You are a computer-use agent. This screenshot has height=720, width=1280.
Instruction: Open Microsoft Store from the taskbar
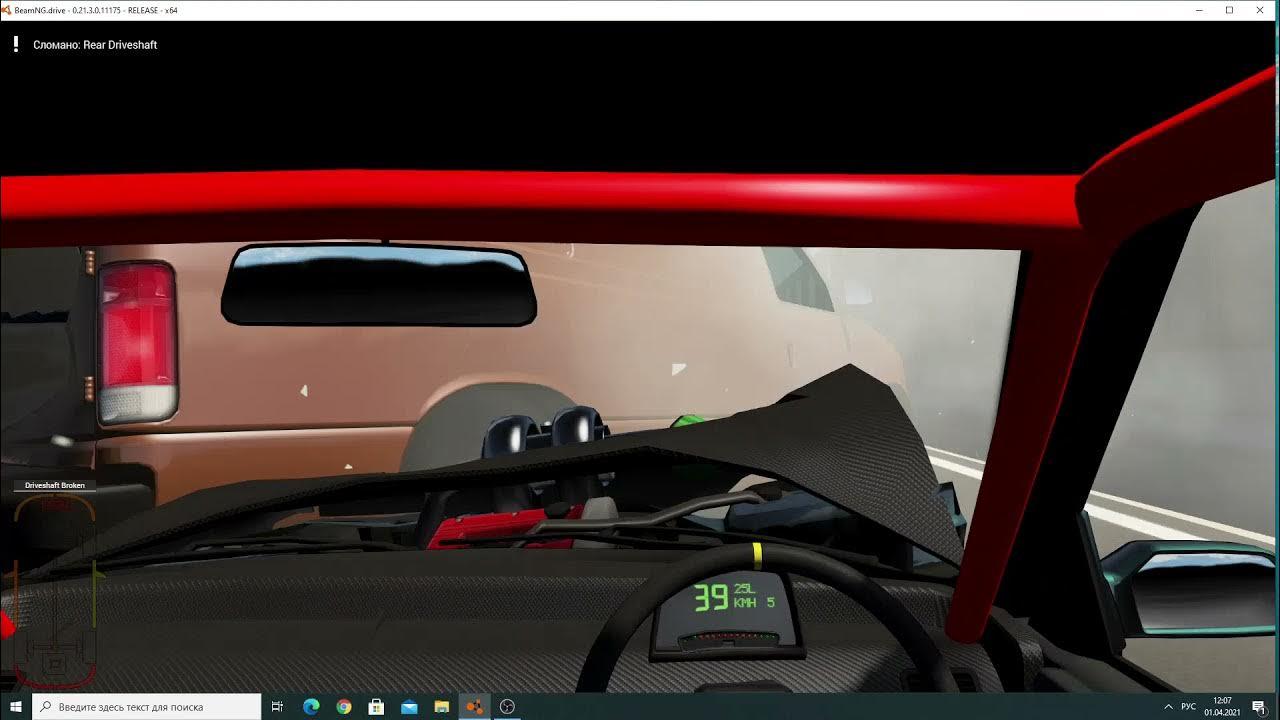tap(376, 707)
